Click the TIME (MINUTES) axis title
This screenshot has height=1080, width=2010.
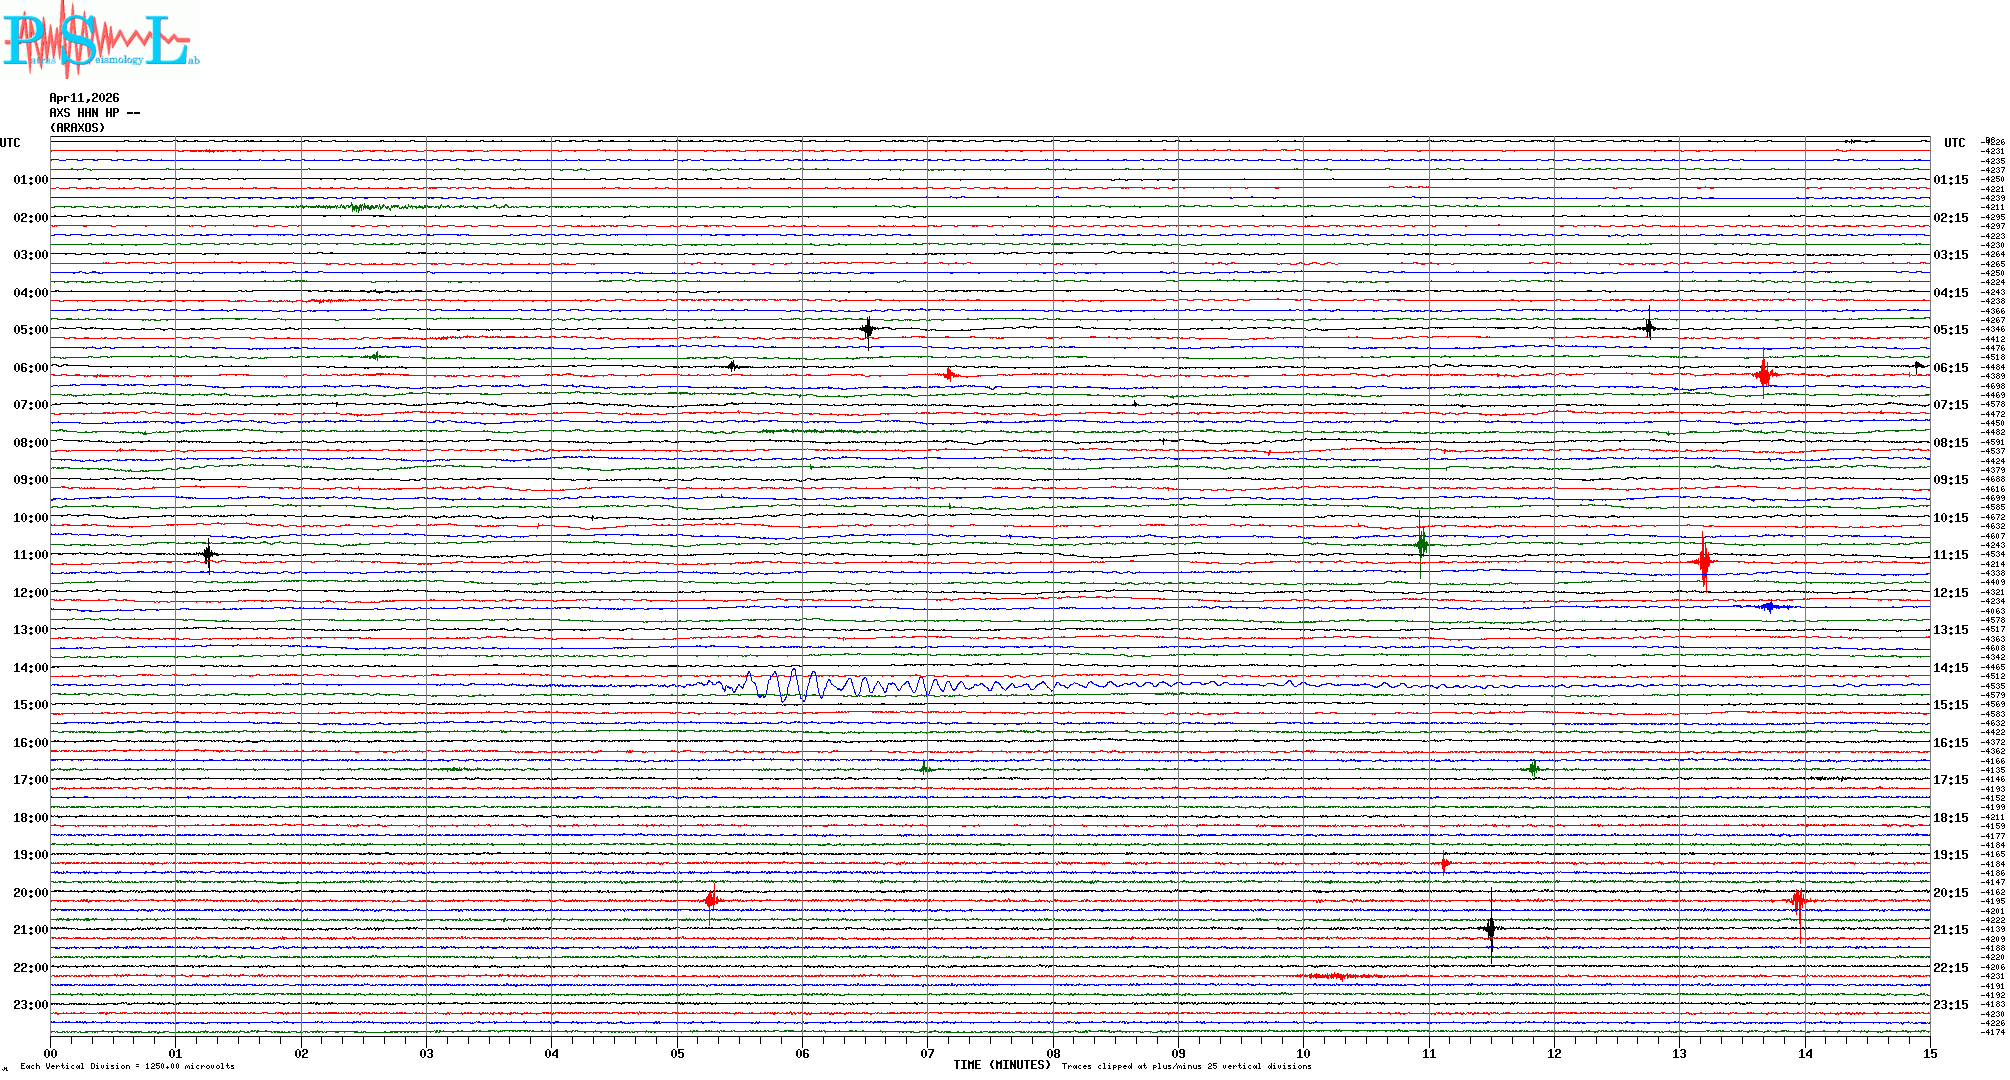click(1001, 1066)
